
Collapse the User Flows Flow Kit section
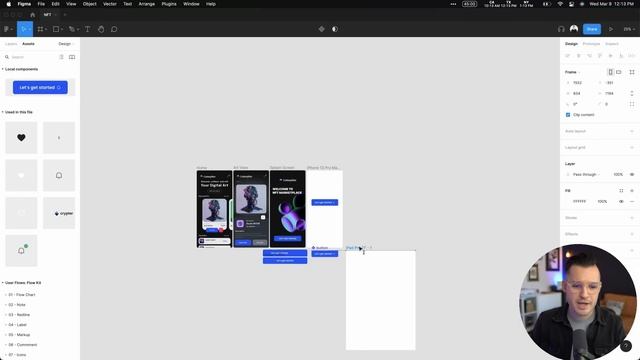coord(3,282)
